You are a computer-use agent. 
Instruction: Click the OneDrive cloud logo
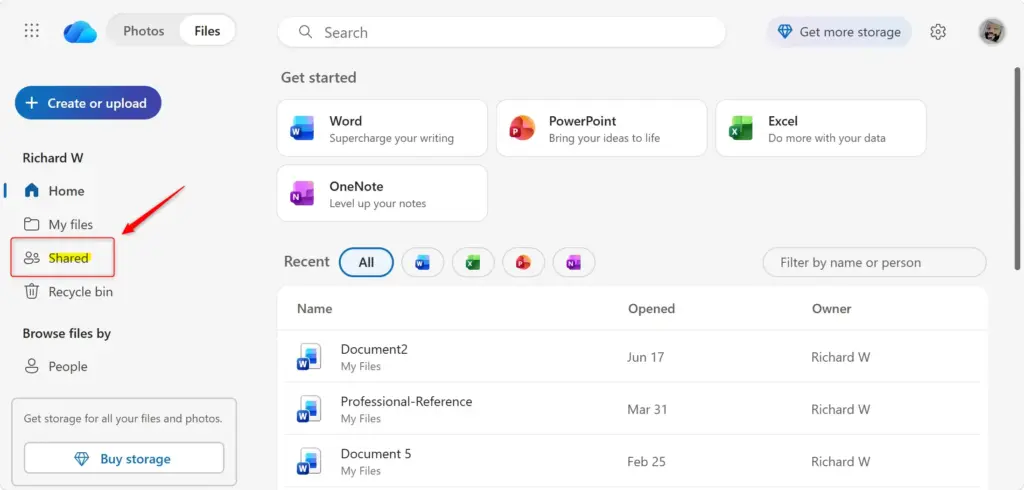[80, 31]
